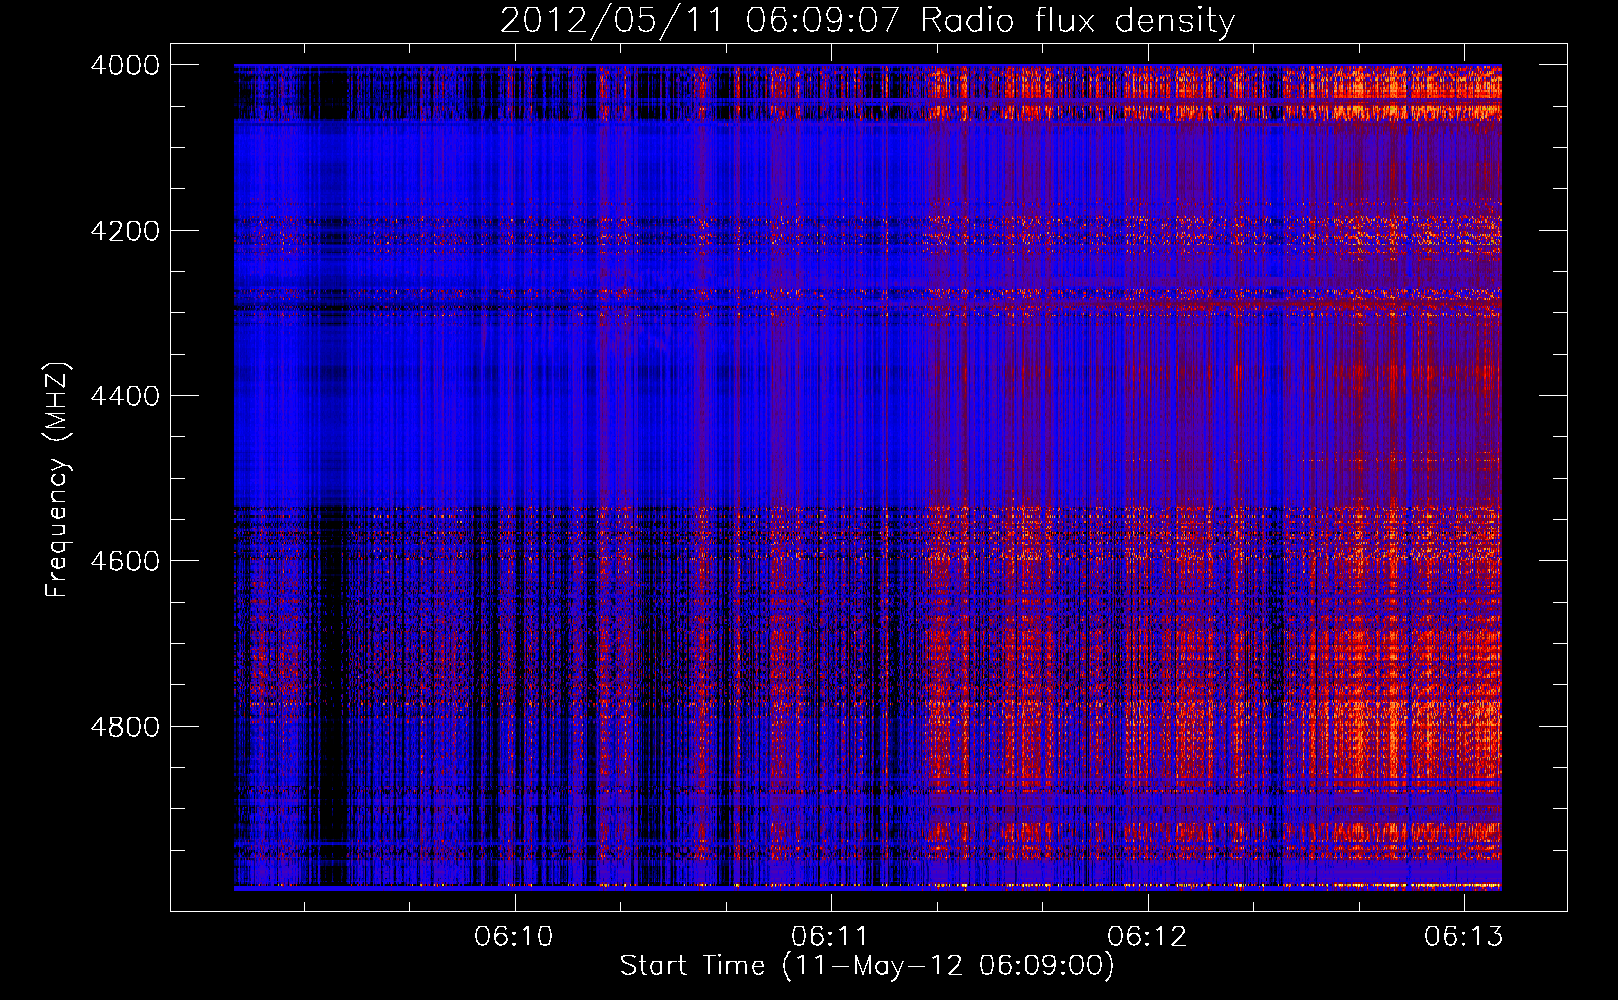Click the 'Frequency (MHZ)' axis title

pyautogui.click(x=58, y=479)
